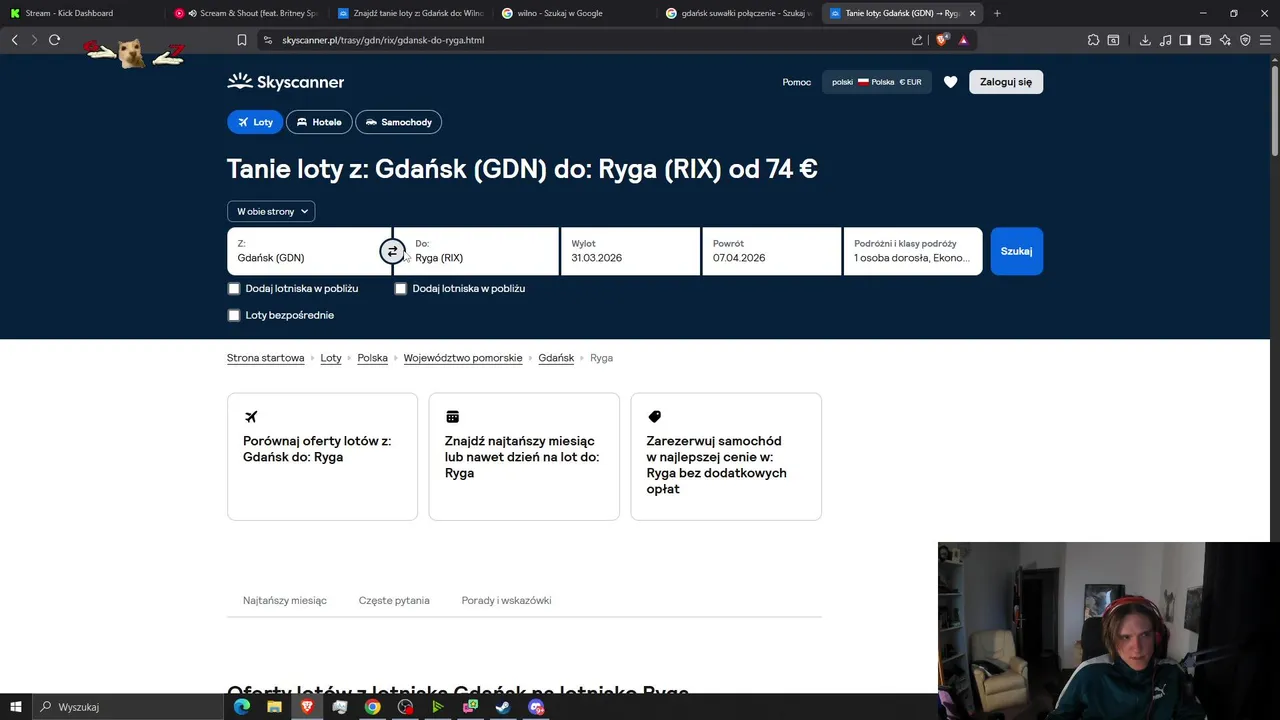Open browser main hamburger menu

point(1265,40)
